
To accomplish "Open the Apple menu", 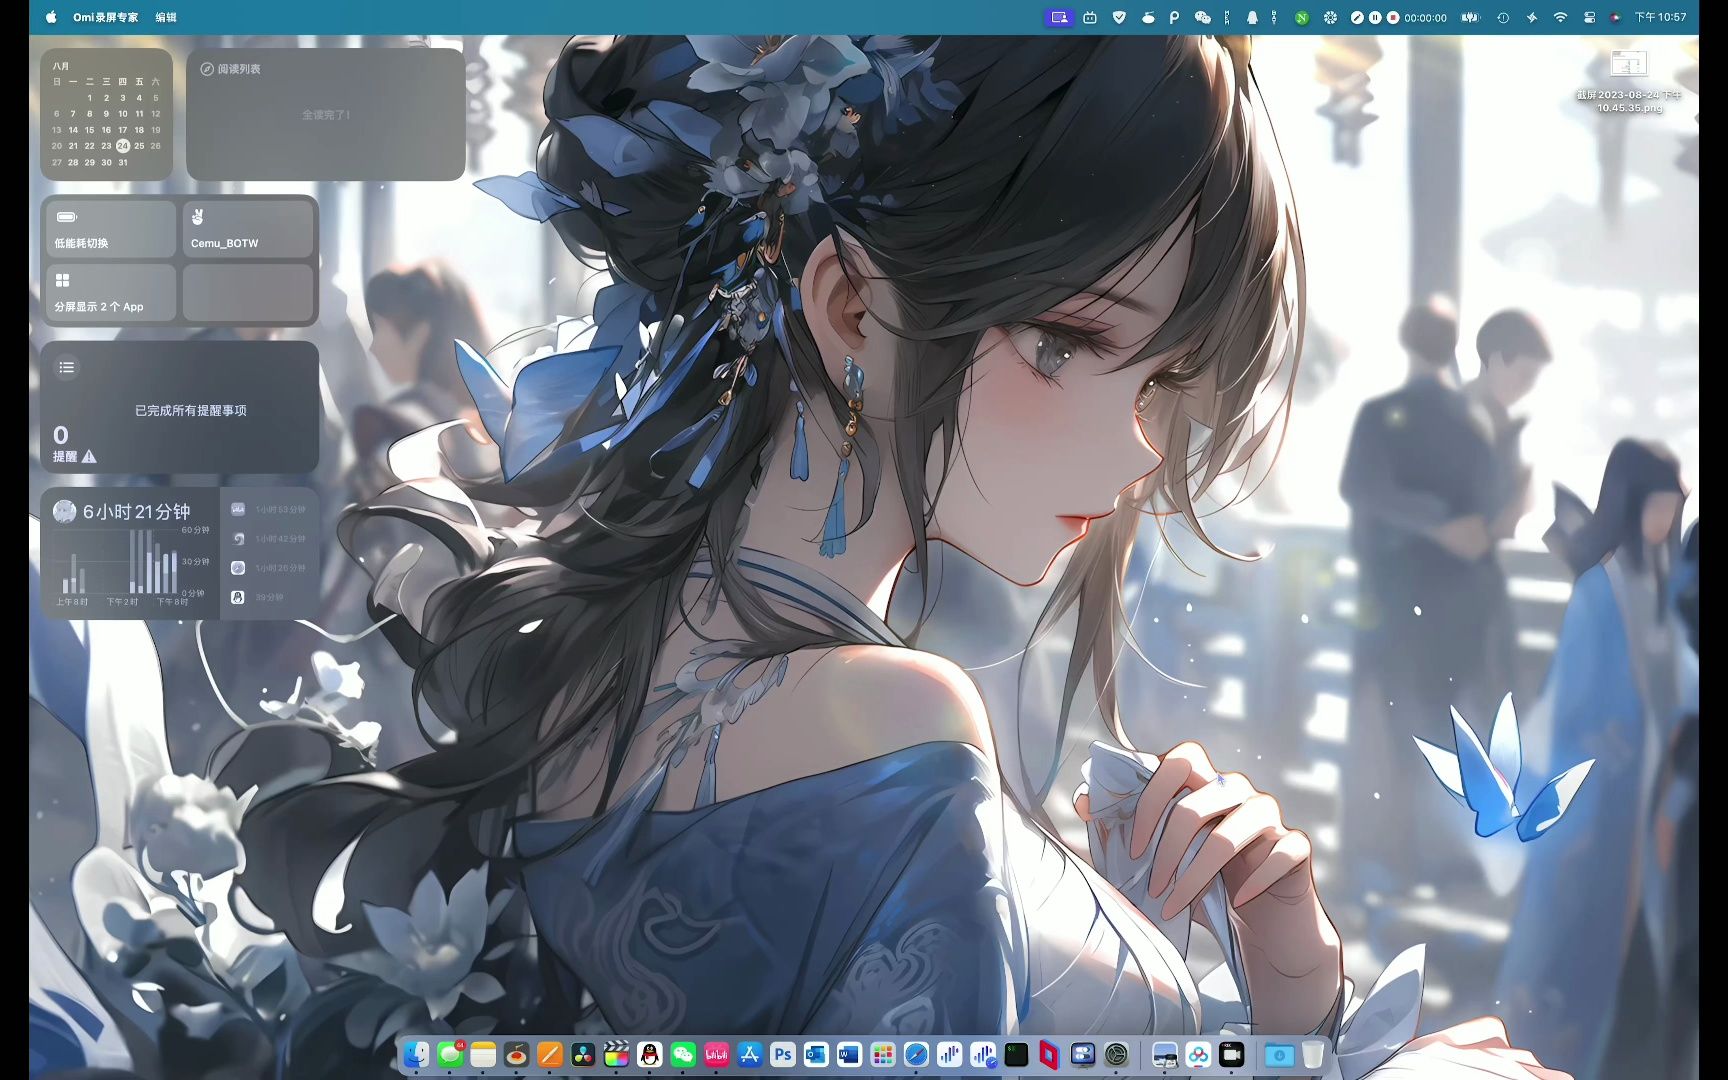I will click(x=51, y=17).
